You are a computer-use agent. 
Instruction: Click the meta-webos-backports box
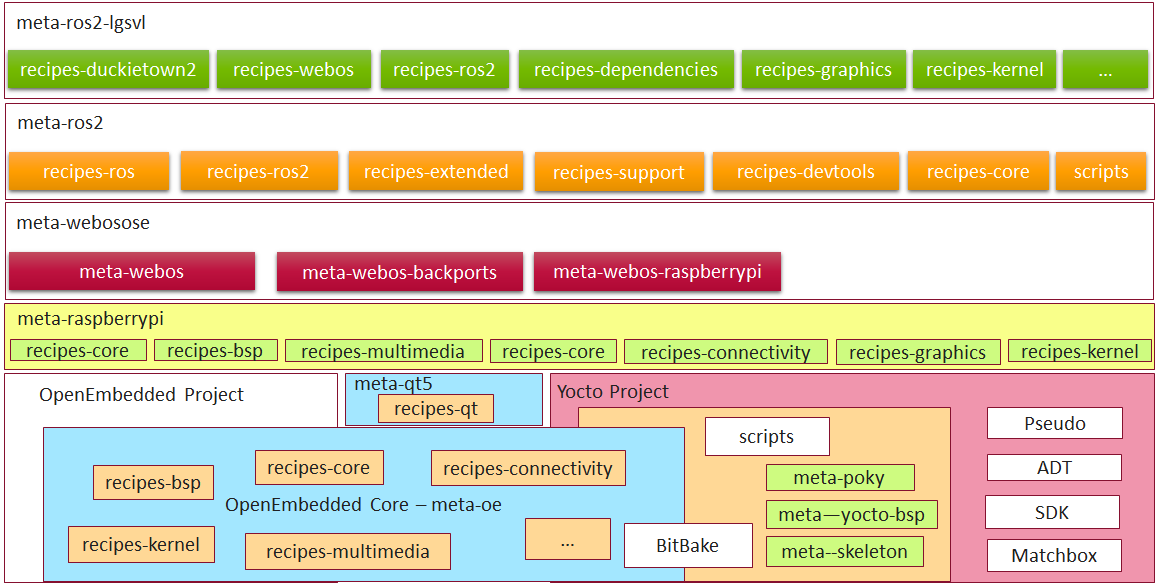399,272
